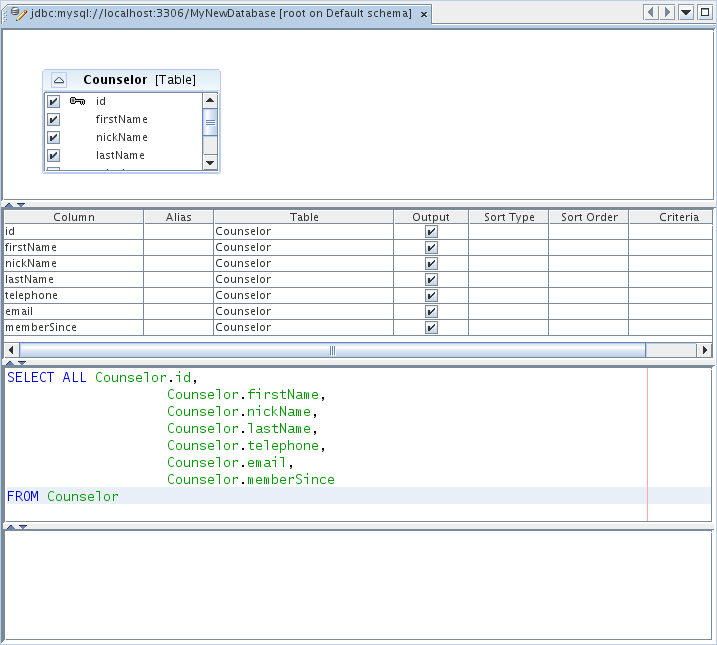
Task: Open the document list dropdown arrow
Action: click(x=686, y=12)
